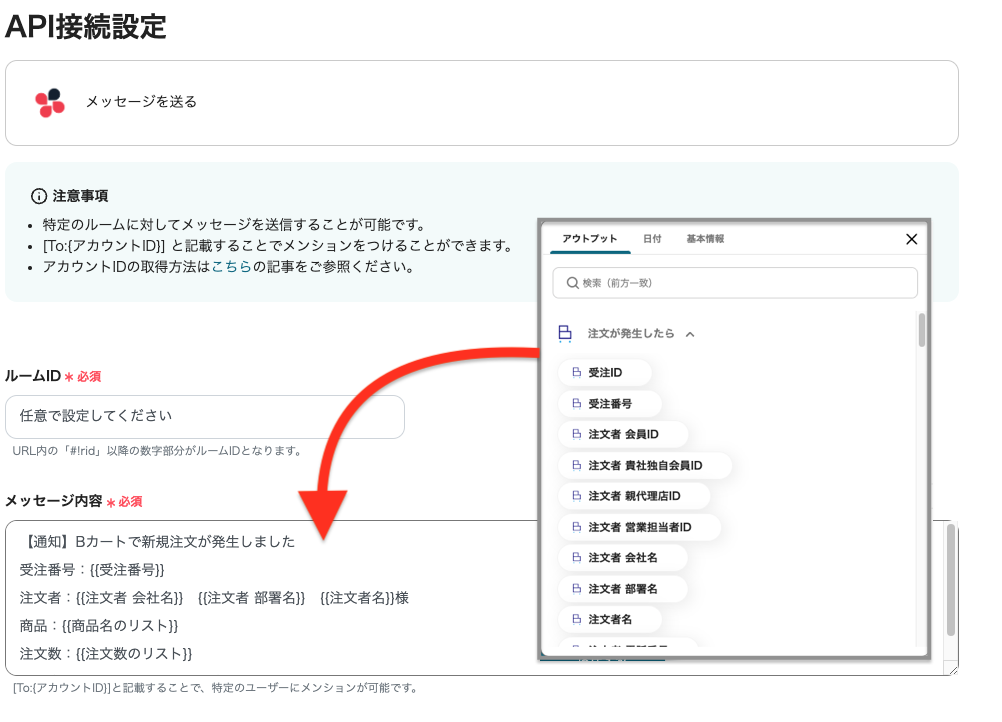The width and height of the screenshot is (1002, 722).
Task: Insert the 注文者 会社名 chip
Action: tap(622, 557)
